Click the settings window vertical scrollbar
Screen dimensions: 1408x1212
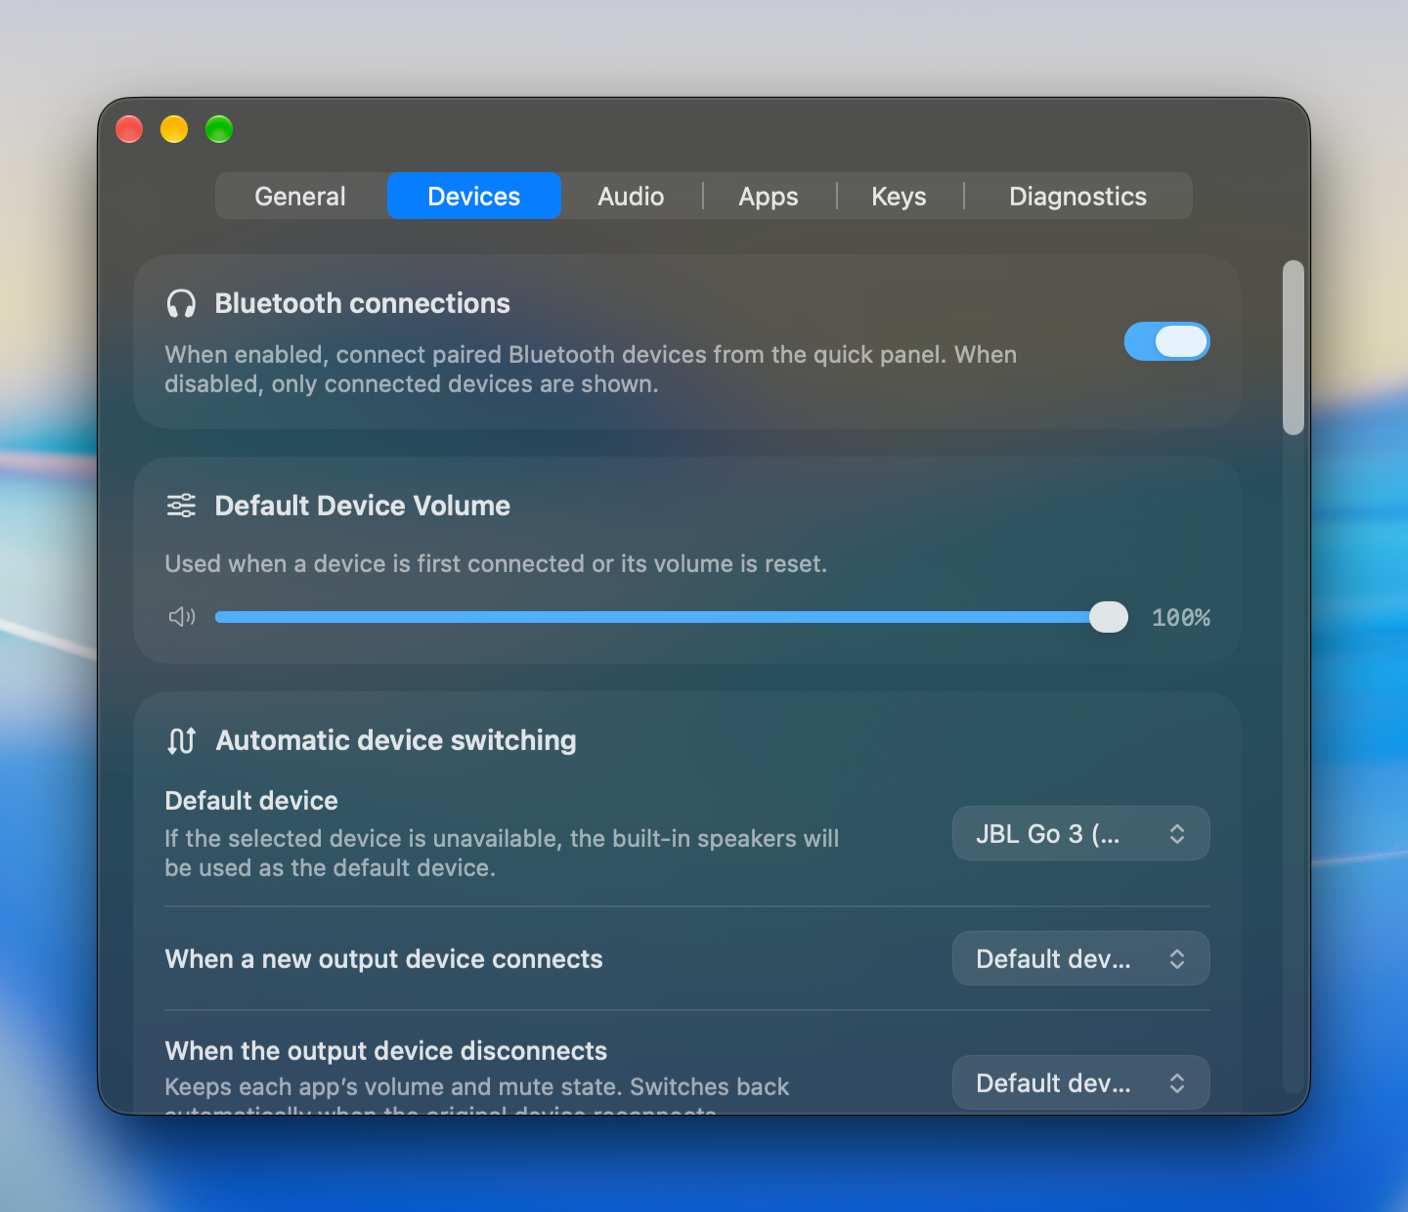pyautogui.click(x=1293, y=348)
